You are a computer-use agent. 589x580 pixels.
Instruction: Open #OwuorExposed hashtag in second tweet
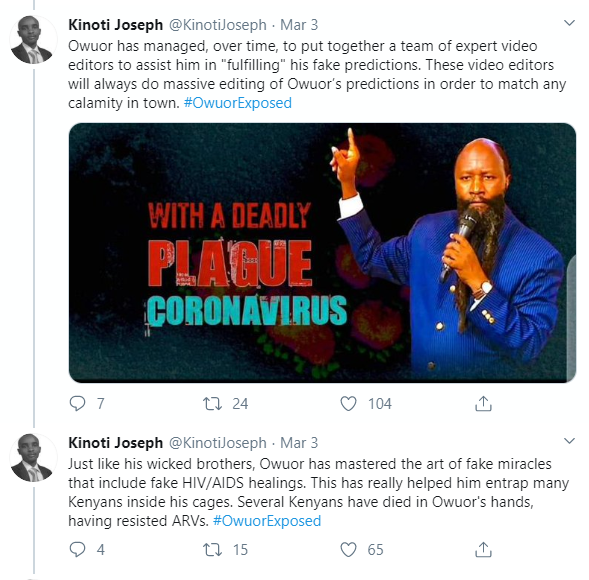click(x=267, y=521)
